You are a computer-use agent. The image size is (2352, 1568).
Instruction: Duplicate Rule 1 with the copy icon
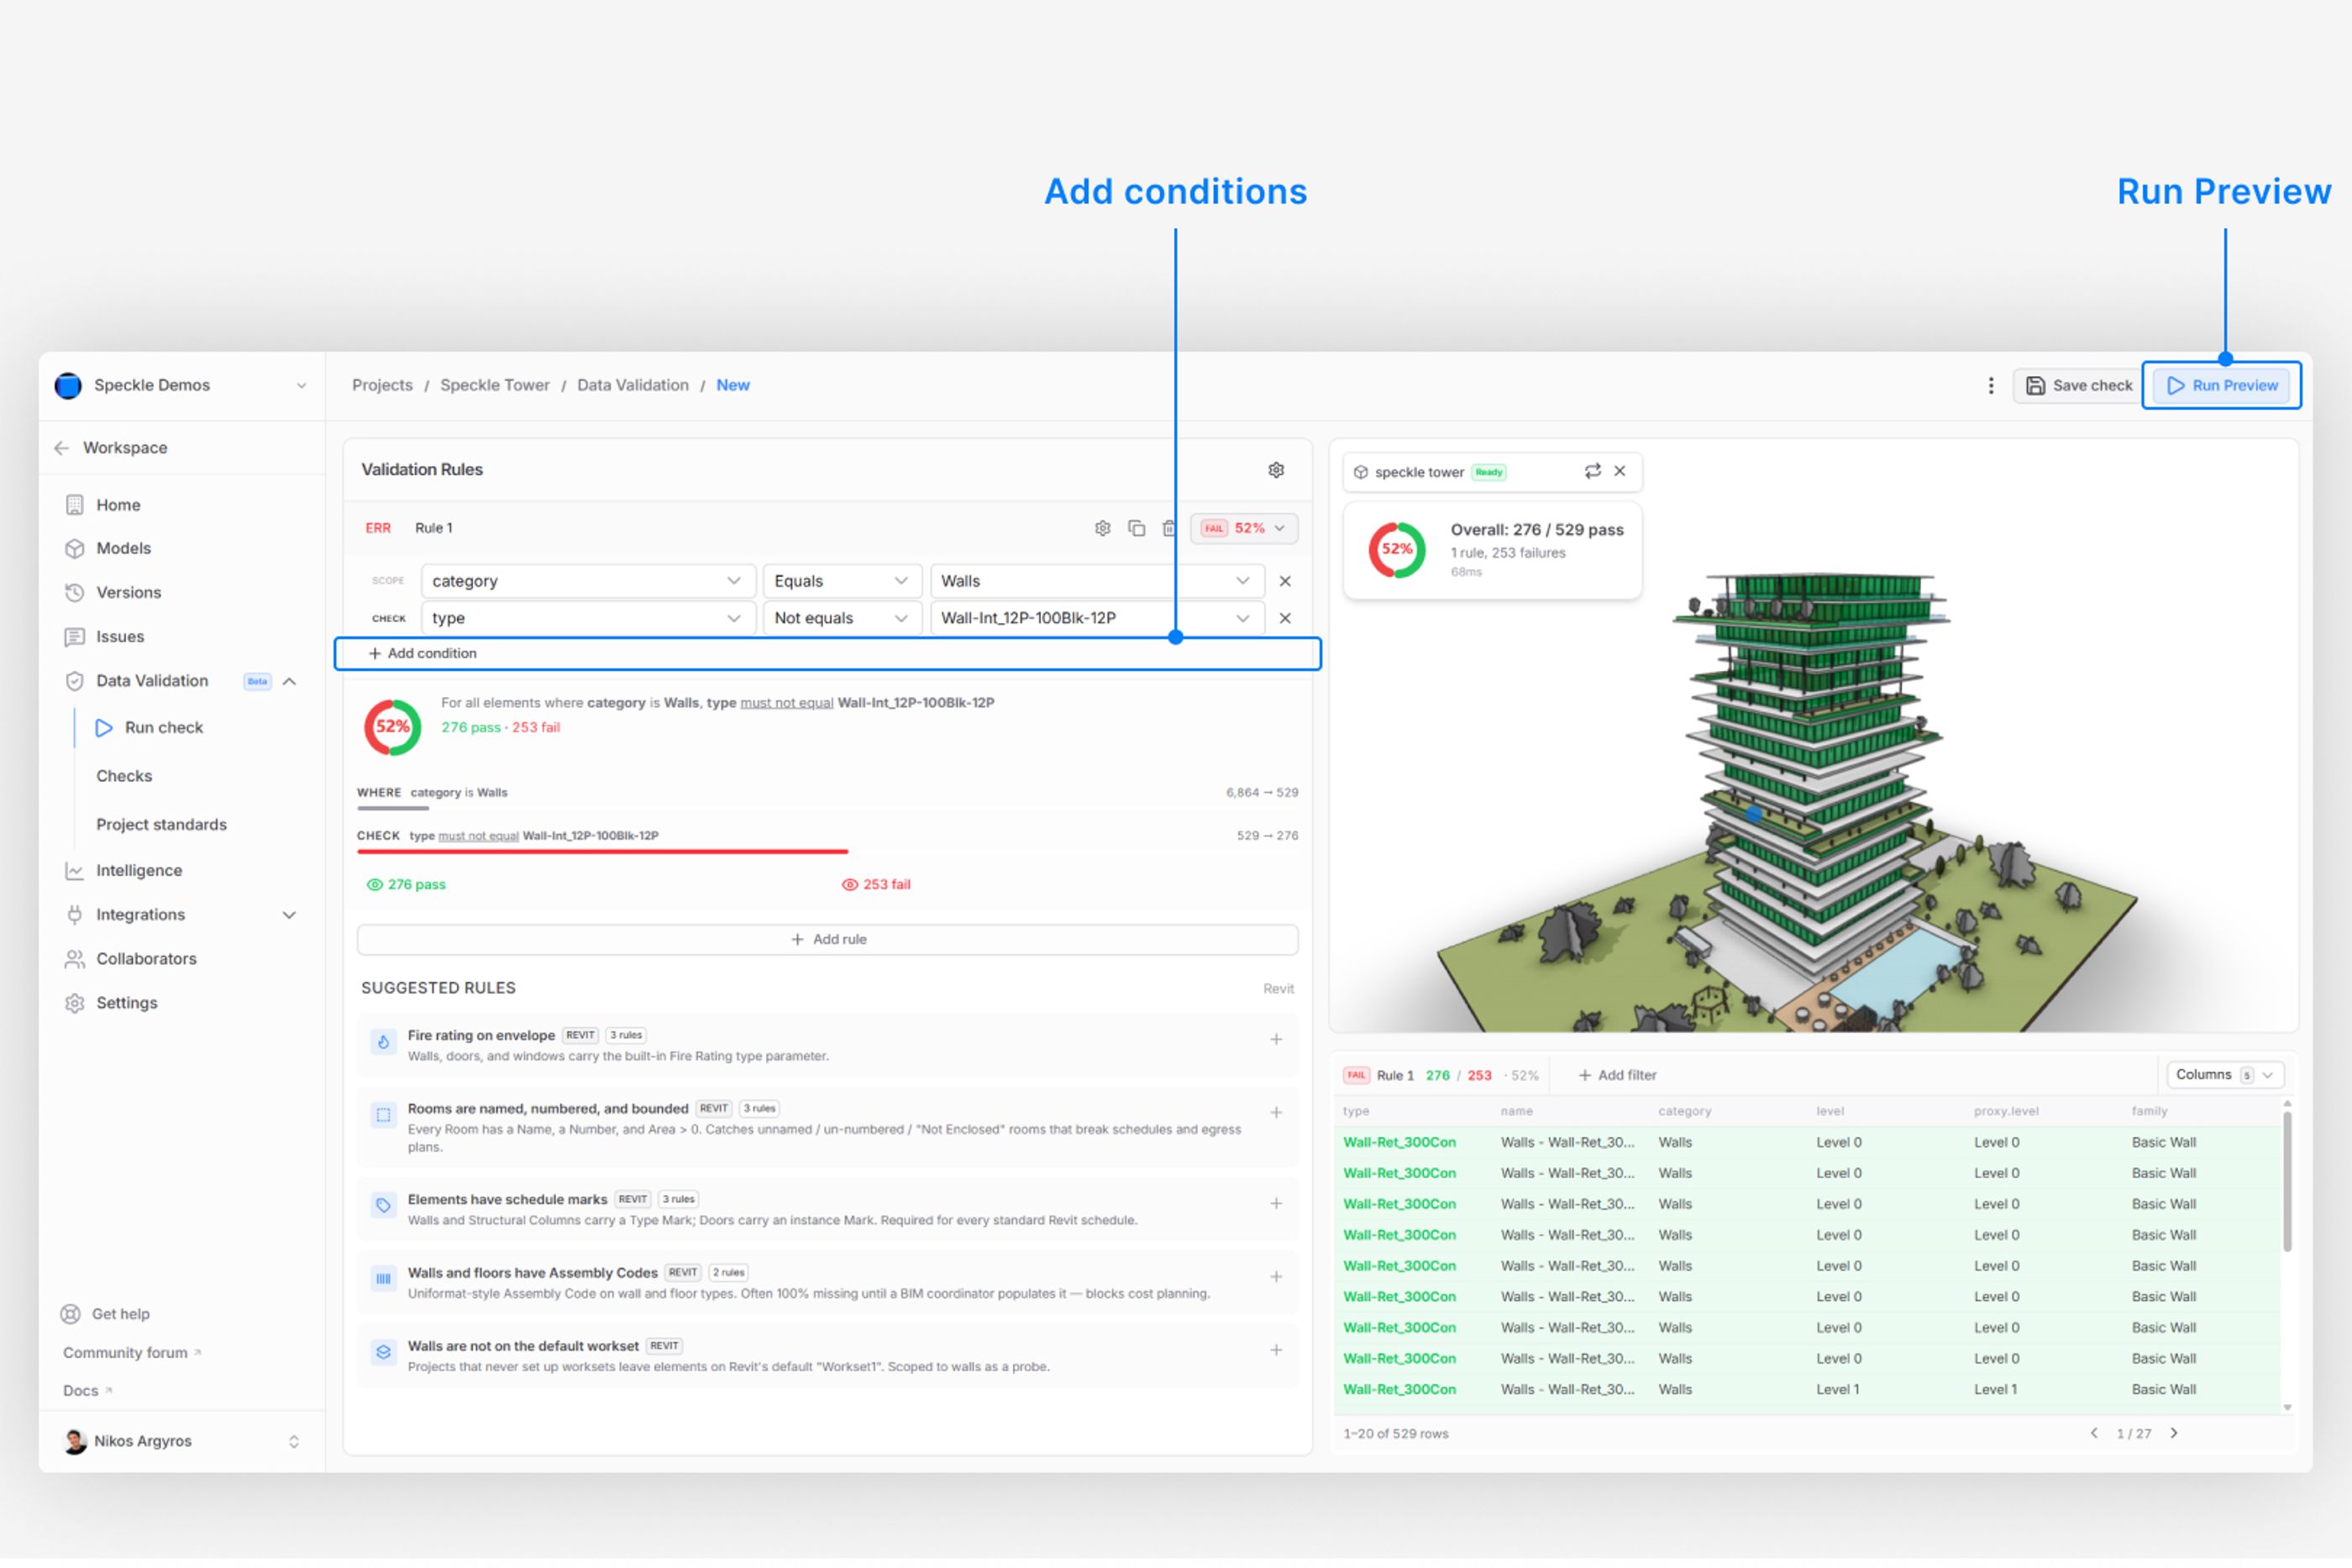click(1136, 528)
